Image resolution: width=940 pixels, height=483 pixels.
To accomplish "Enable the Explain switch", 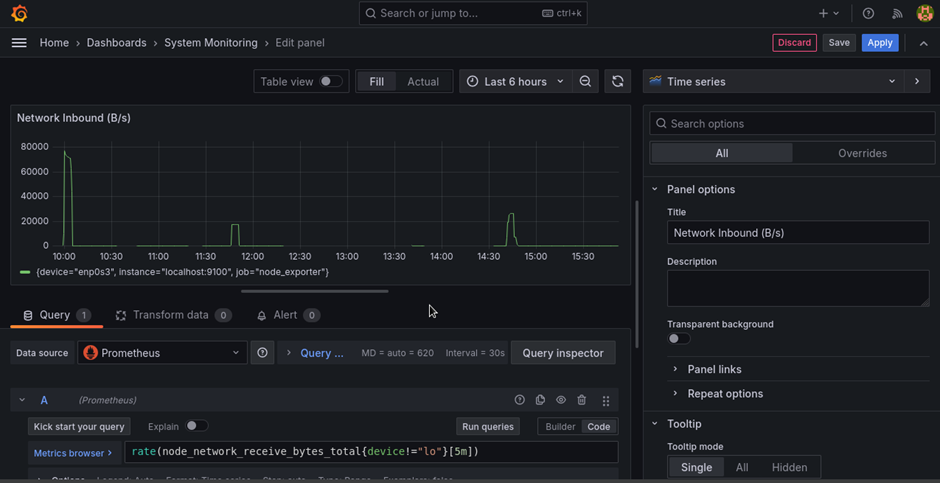I will click(x=196, y=426).
